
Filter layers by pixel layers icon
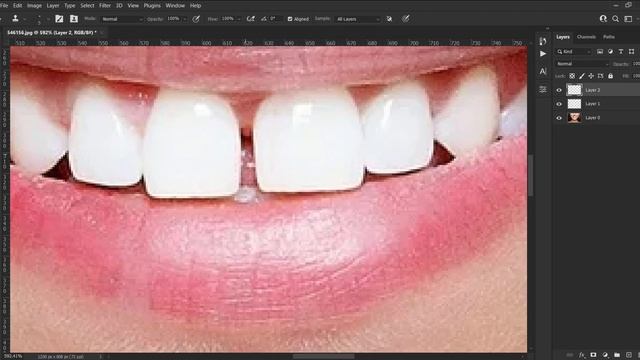600,51
